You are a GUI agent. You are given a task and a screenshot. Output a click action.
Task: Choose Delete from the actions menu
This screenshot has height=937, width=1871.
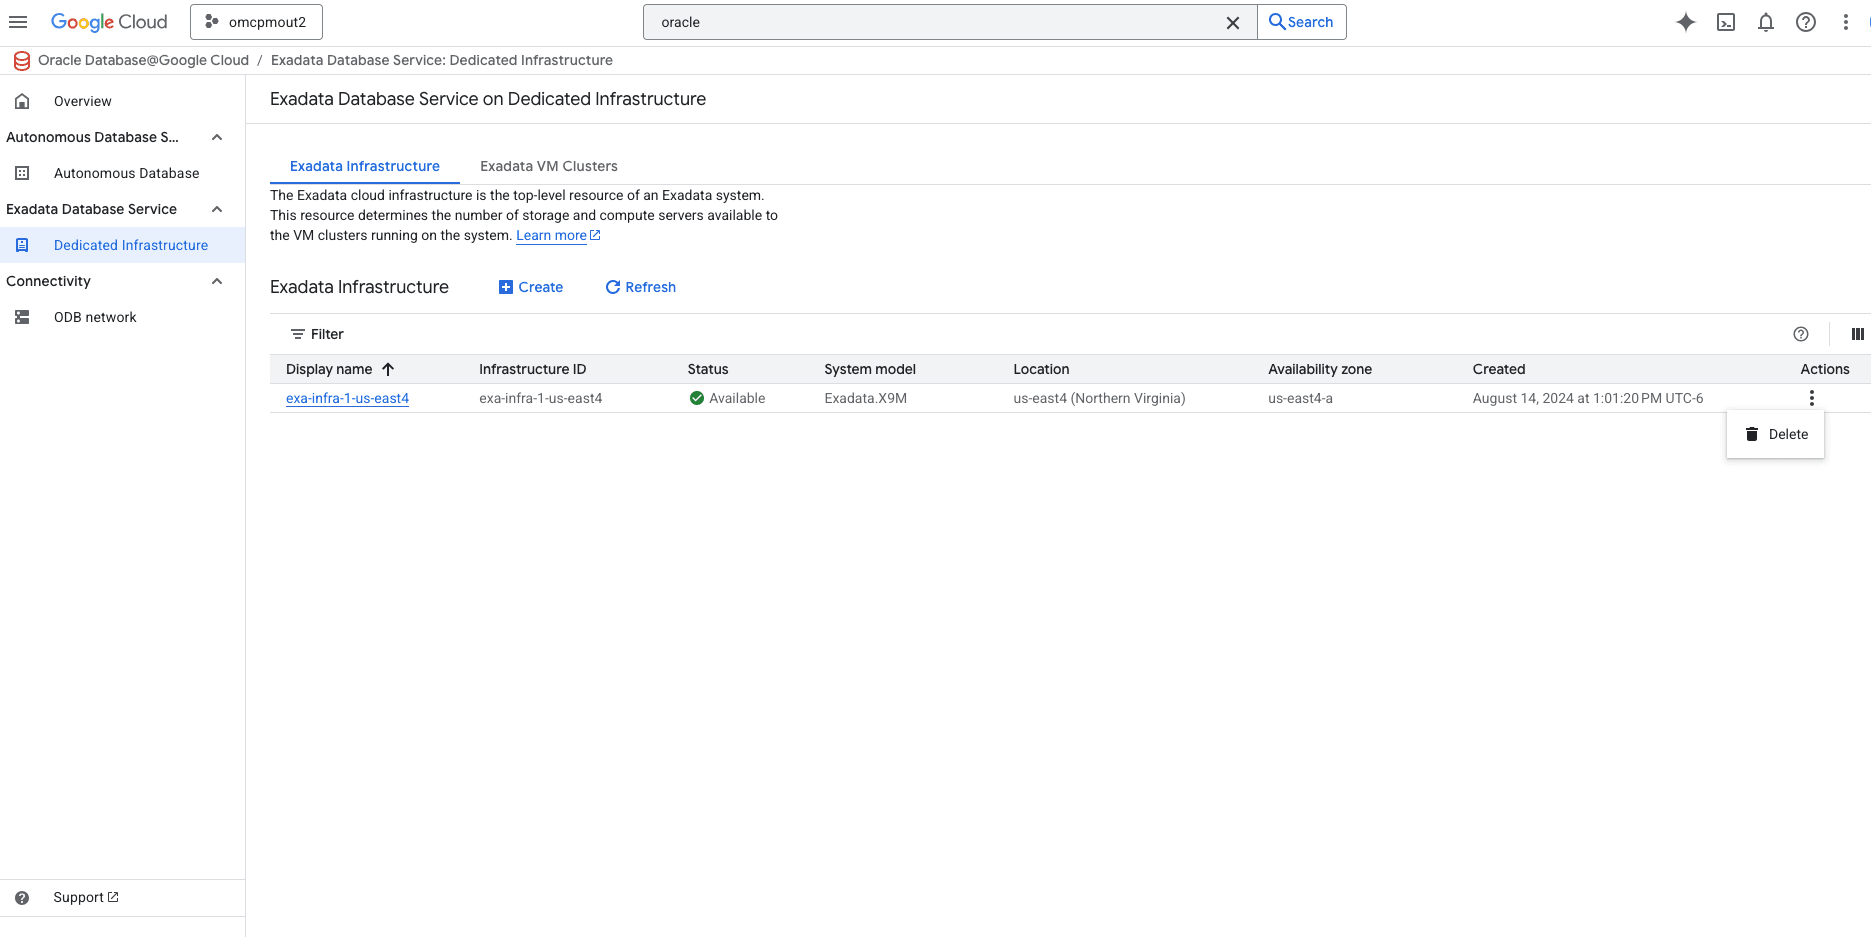pos(1776,434)
